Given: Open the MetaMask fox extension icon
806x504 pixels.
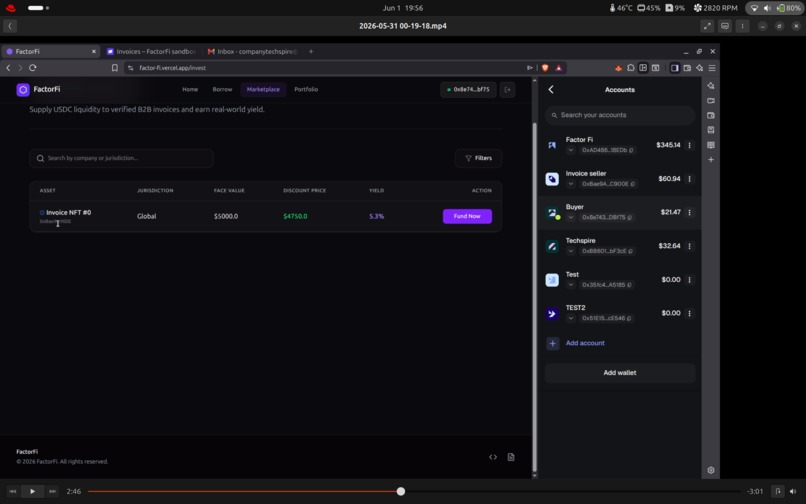Looking at the screenshot, I should [x=618, y=68].
